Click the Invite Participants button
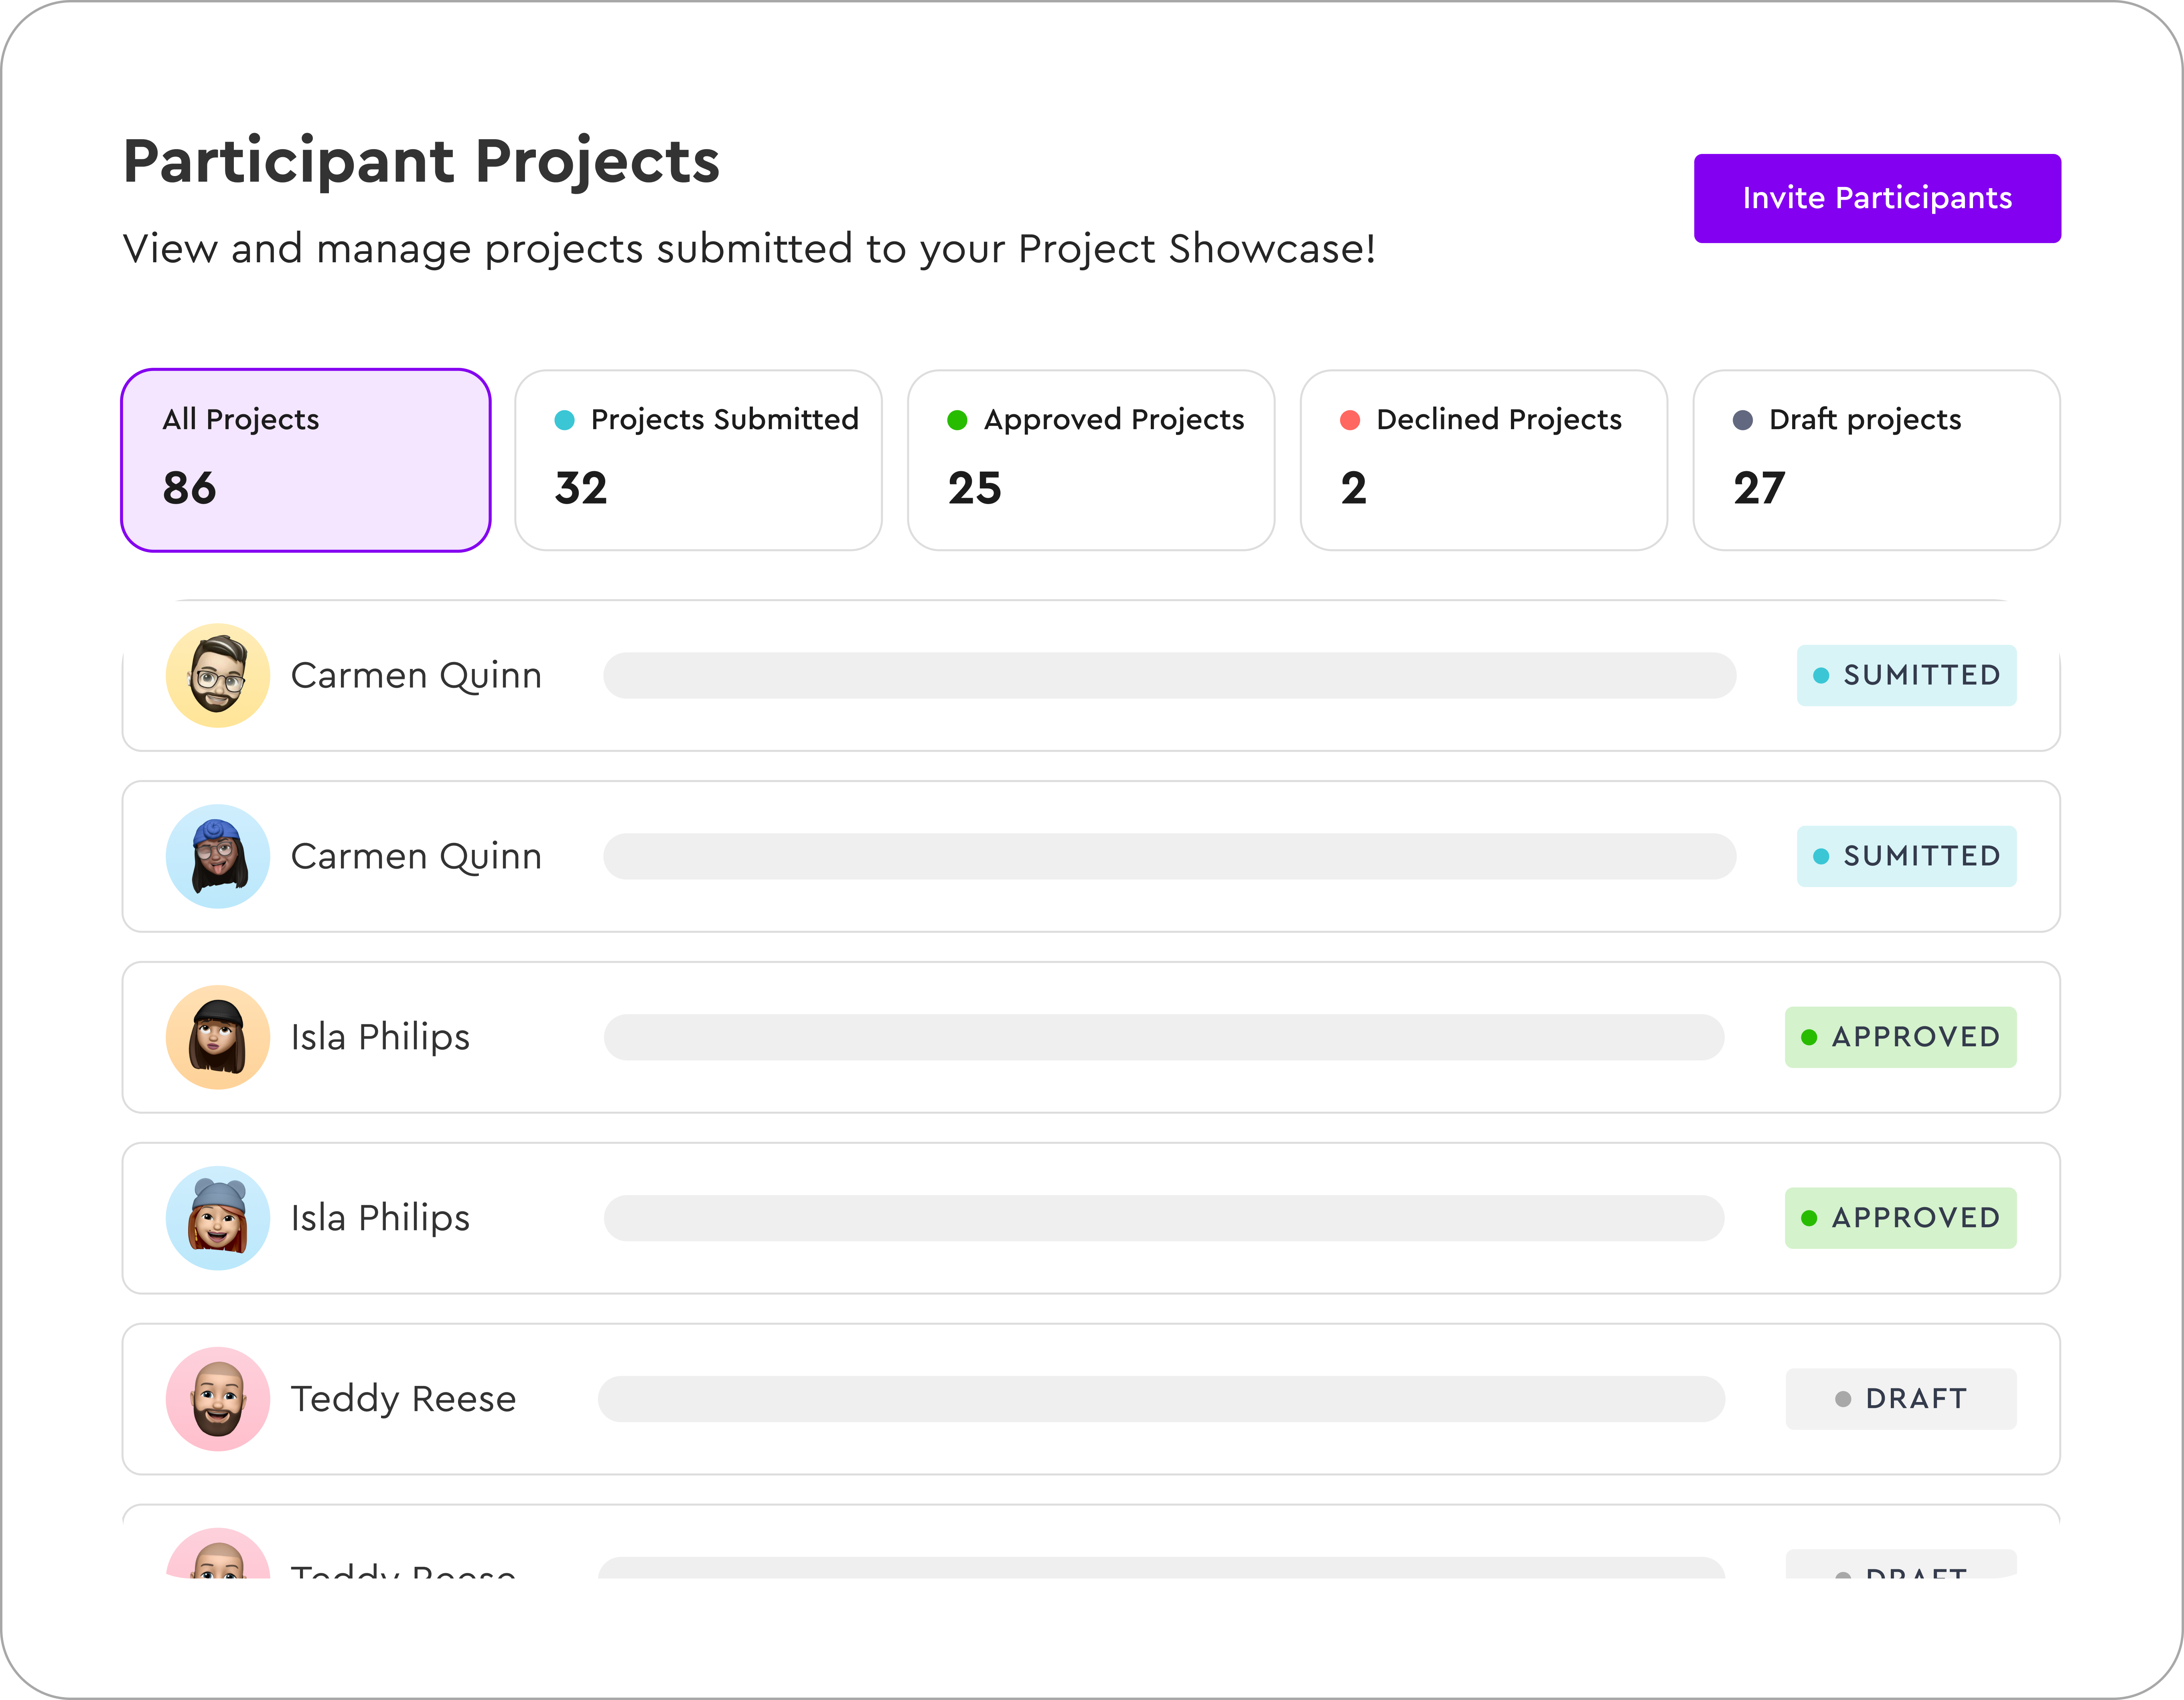The height and width of the screenshot is (1700, 2184). 1877,197
